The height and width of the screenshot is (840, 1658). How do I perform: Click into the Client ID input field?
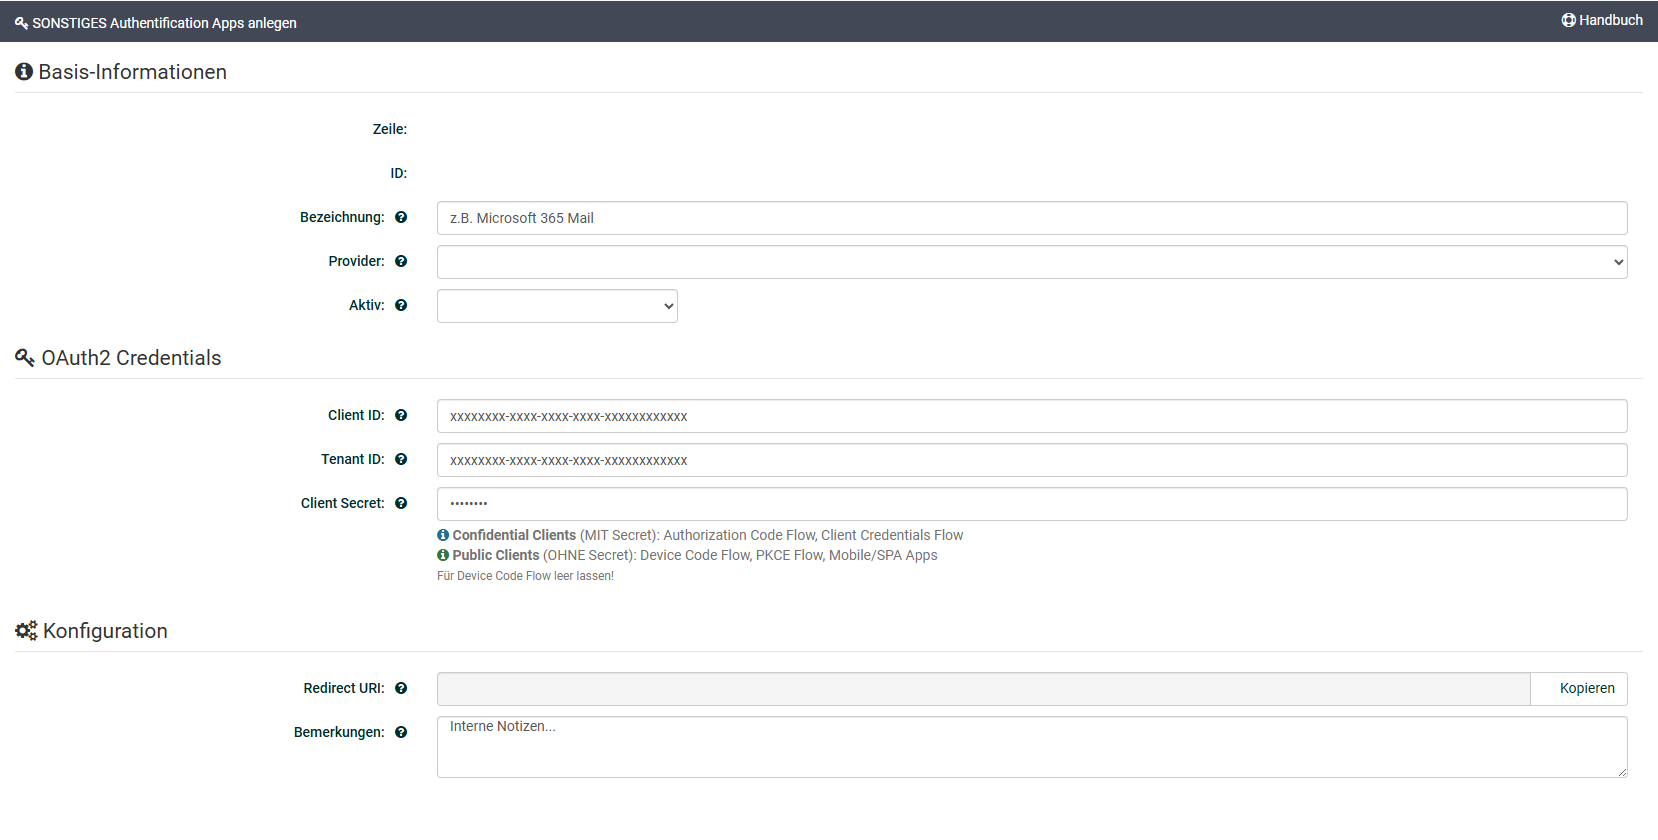1031,416
